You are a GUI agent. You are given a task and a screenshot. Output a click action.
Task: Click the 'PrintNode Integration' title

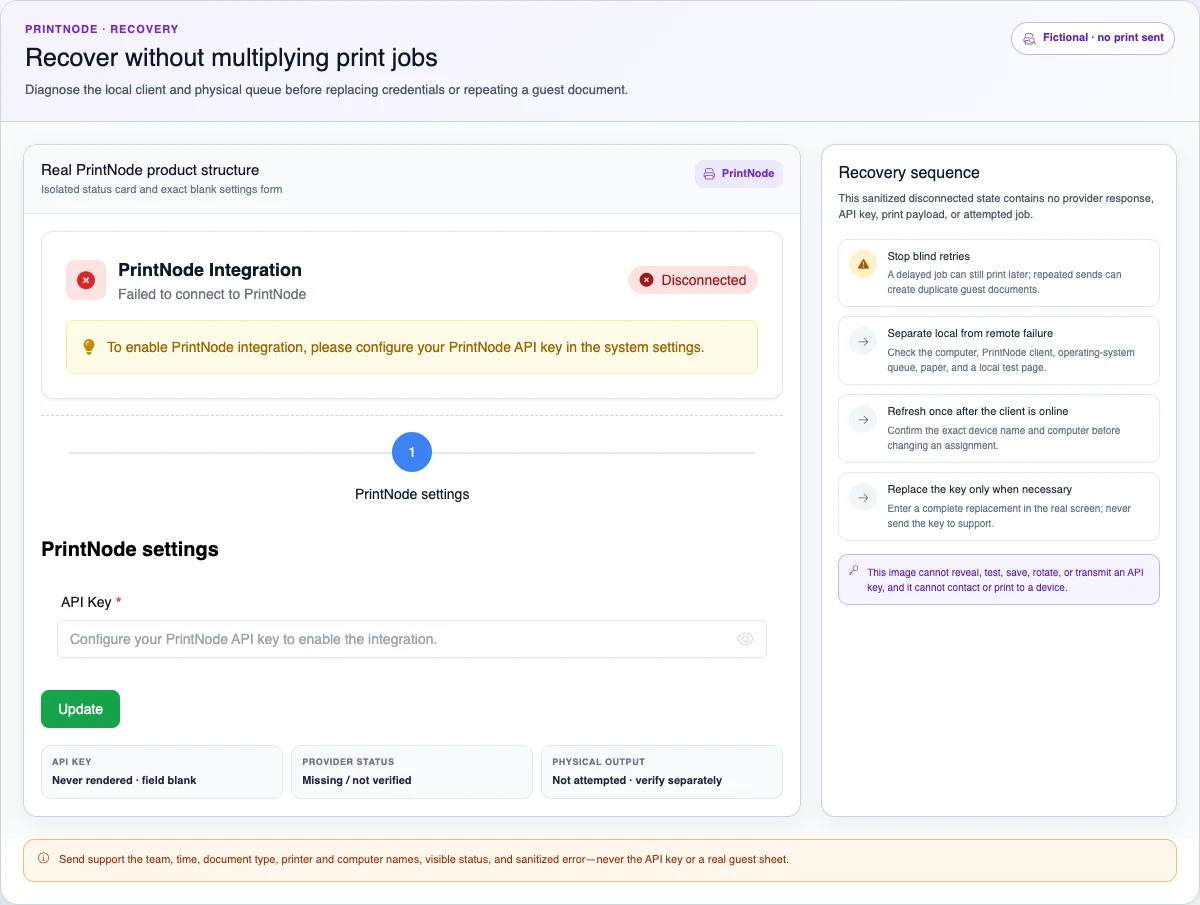[x=210, y=270]
